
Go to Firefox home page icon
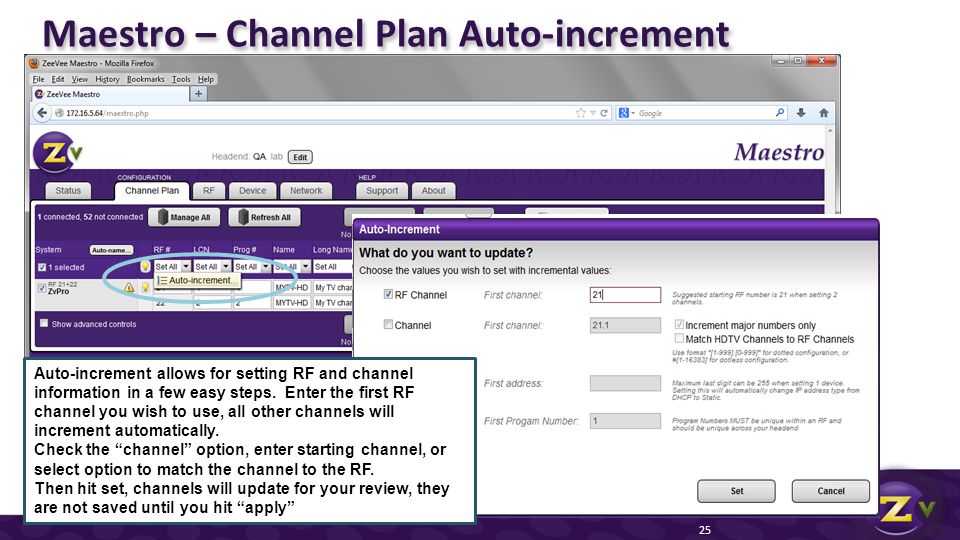point(823,113)
